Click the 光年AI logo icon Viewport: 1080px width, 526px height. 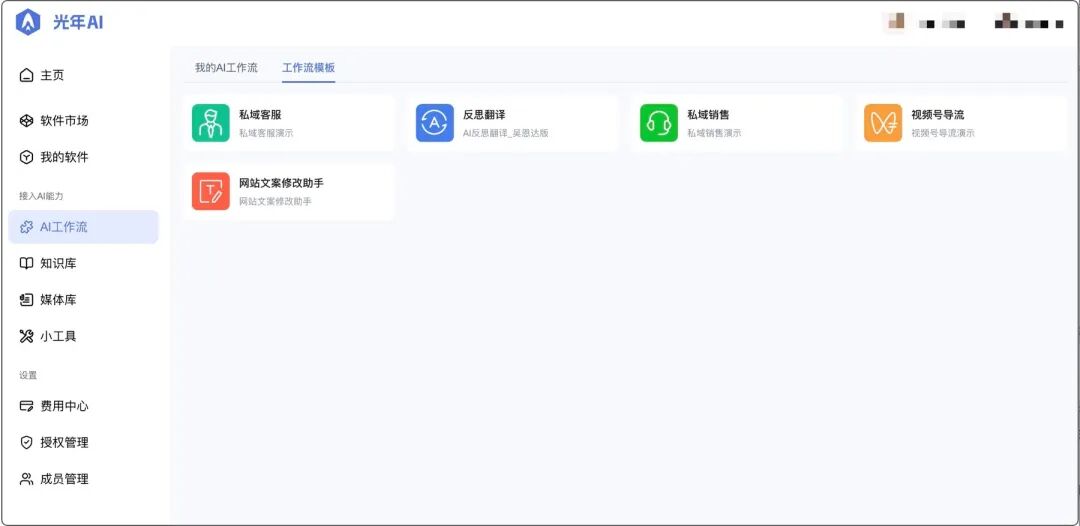pyautogui.click(x=28, y=23)
